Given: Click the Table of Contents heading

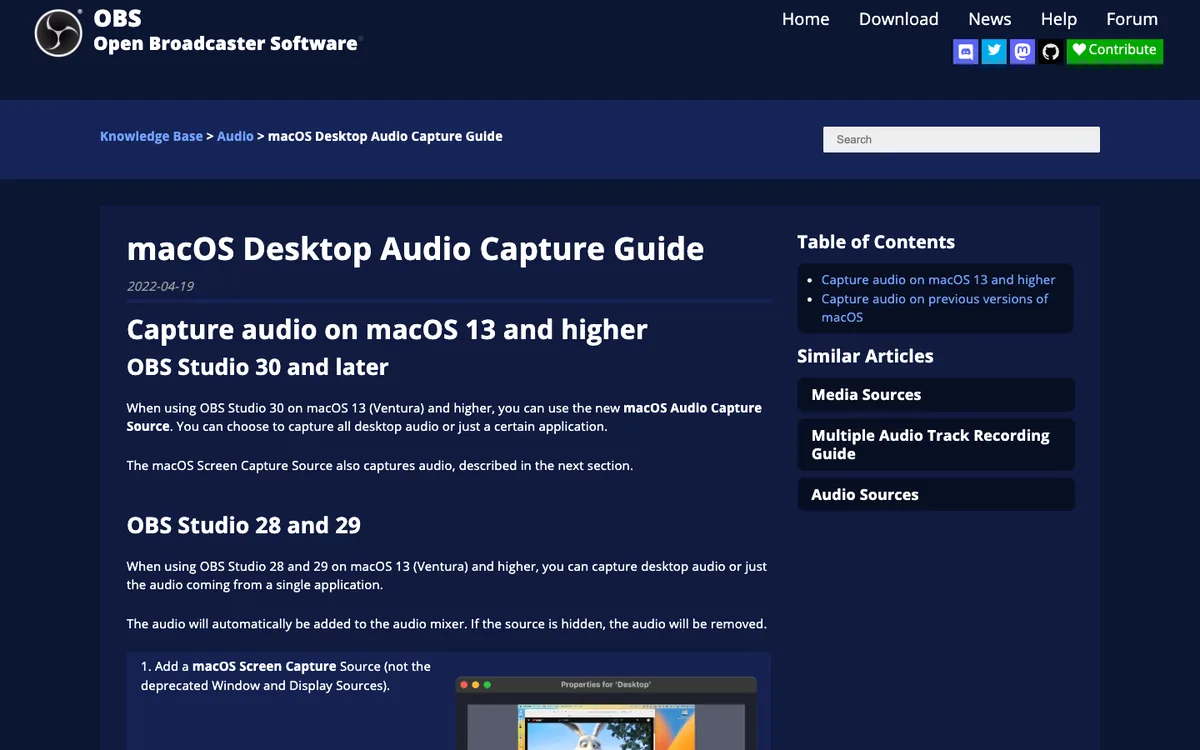Looking at the screenshot, I should point(876,242).
